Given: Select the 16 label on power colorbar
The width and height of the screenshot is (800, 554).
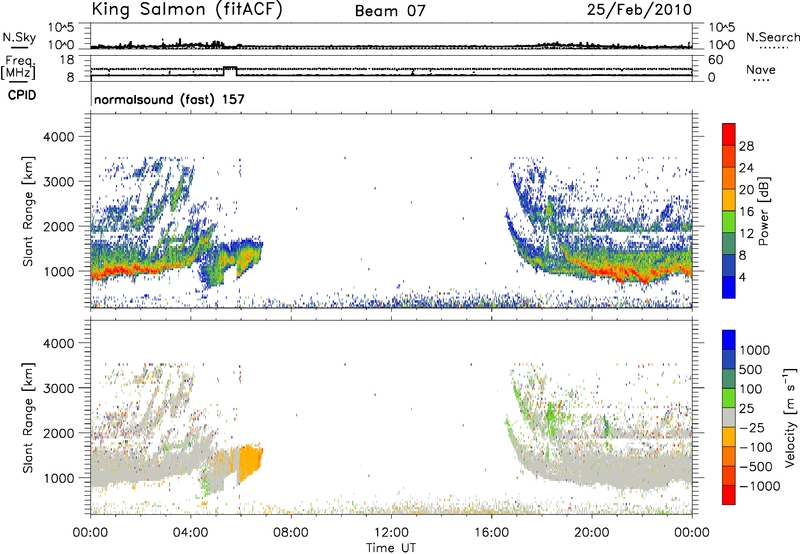Looking at the screenshot, I should pyautogui.click(x=746, y=212).
